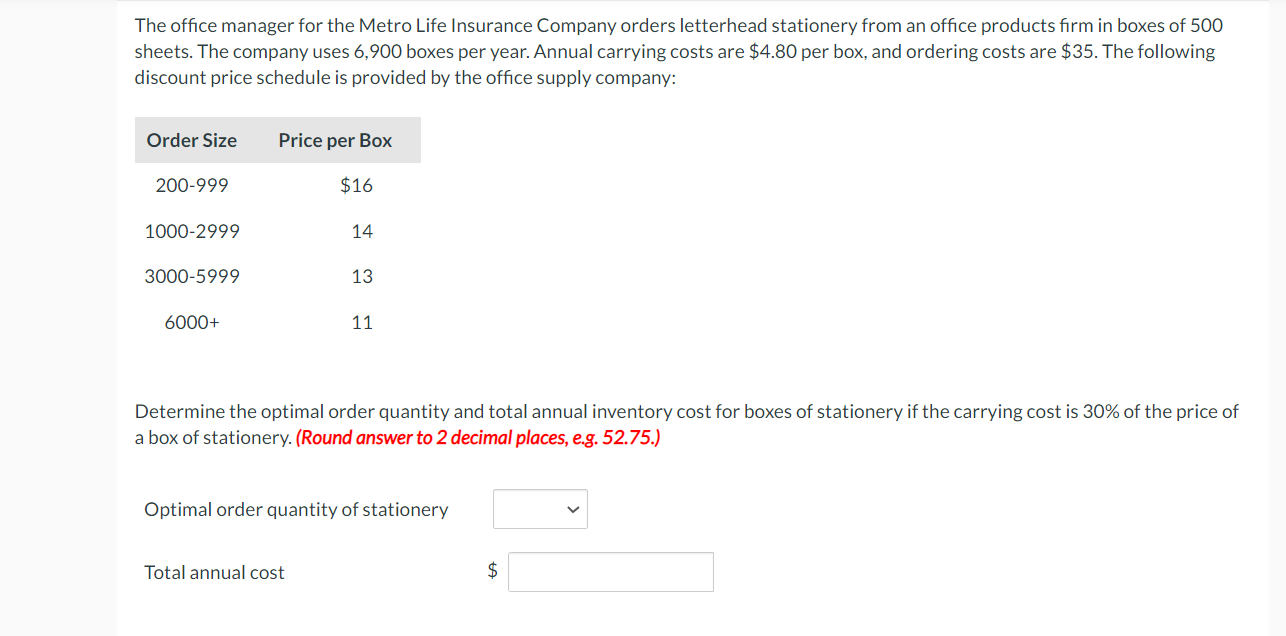This screenshot has height=636, width=1286.
Task: Click the 'discount price schedule' text line
Action: pyautogui.click(x=405, y=77)
